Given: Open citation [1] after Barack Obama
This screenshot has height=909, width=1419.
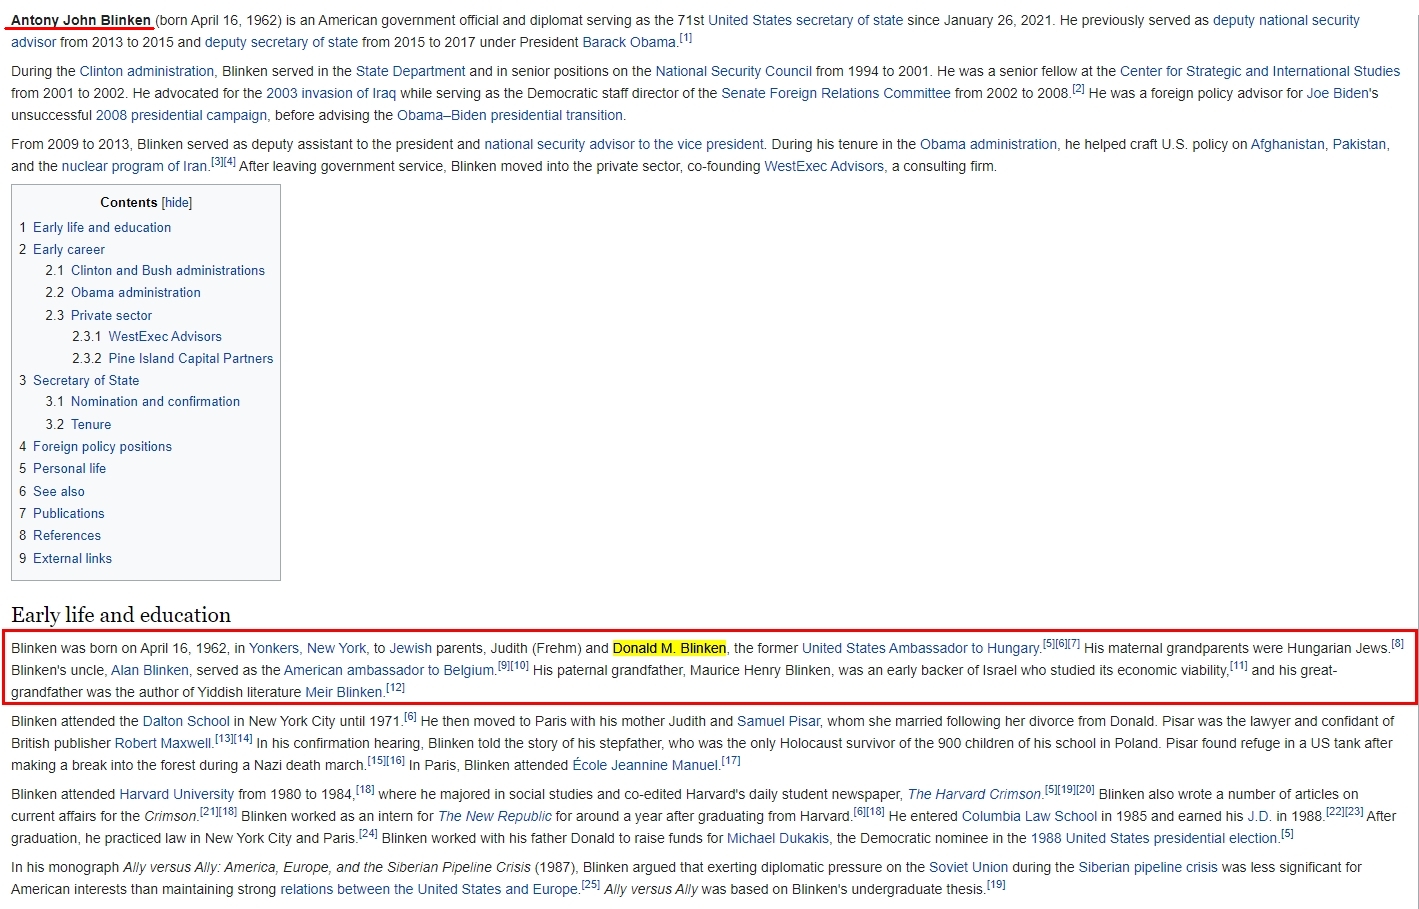Looking at the screenshot, I should [686, 38].
